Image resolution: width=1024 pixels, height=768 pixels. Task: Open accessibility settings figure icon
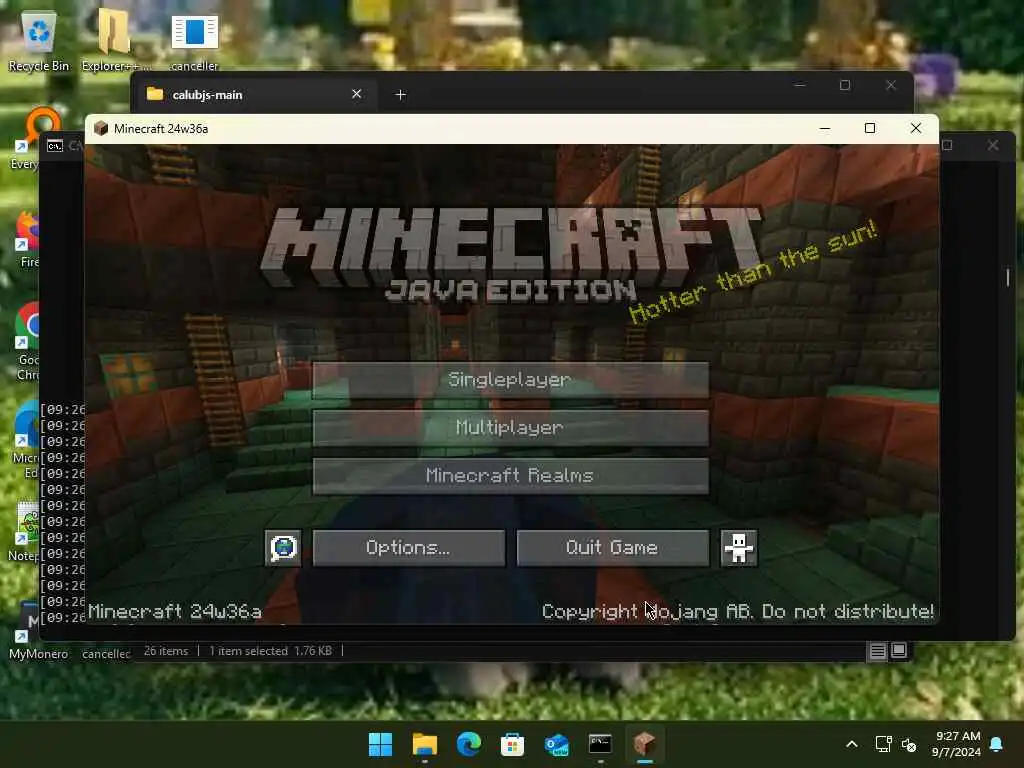739,547
